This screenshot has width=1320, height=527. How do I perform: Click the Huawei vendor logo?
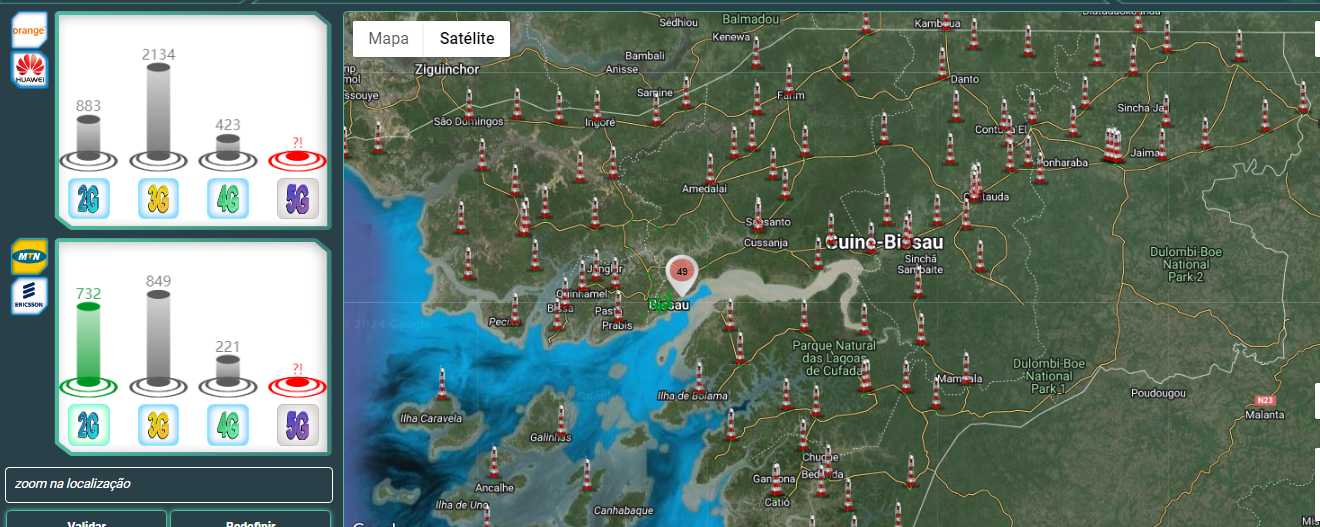pyautogui.click(x=29, y=70)
